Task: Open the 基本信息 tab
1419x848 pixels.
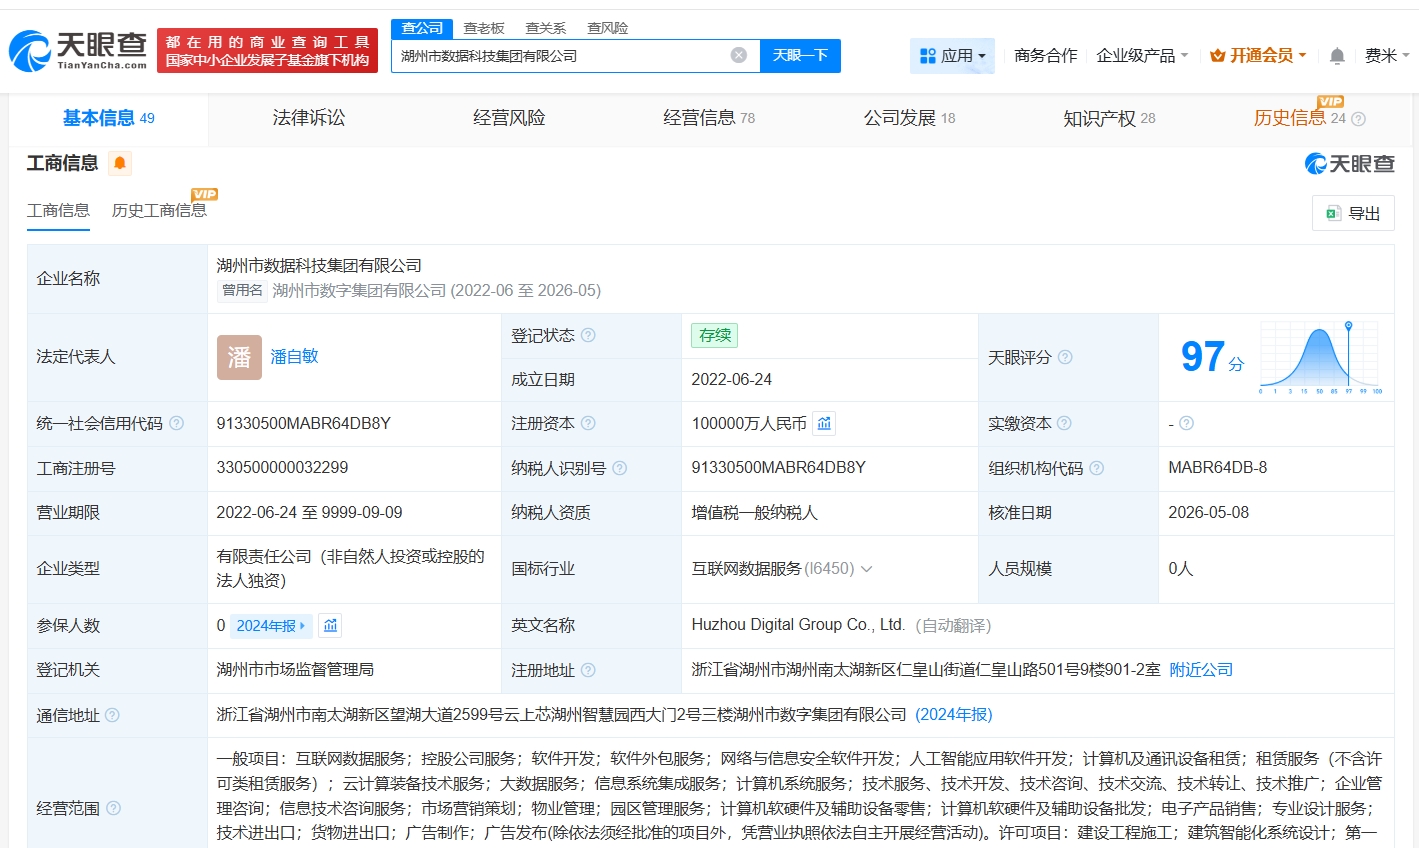Action: (x=108, y=118)
